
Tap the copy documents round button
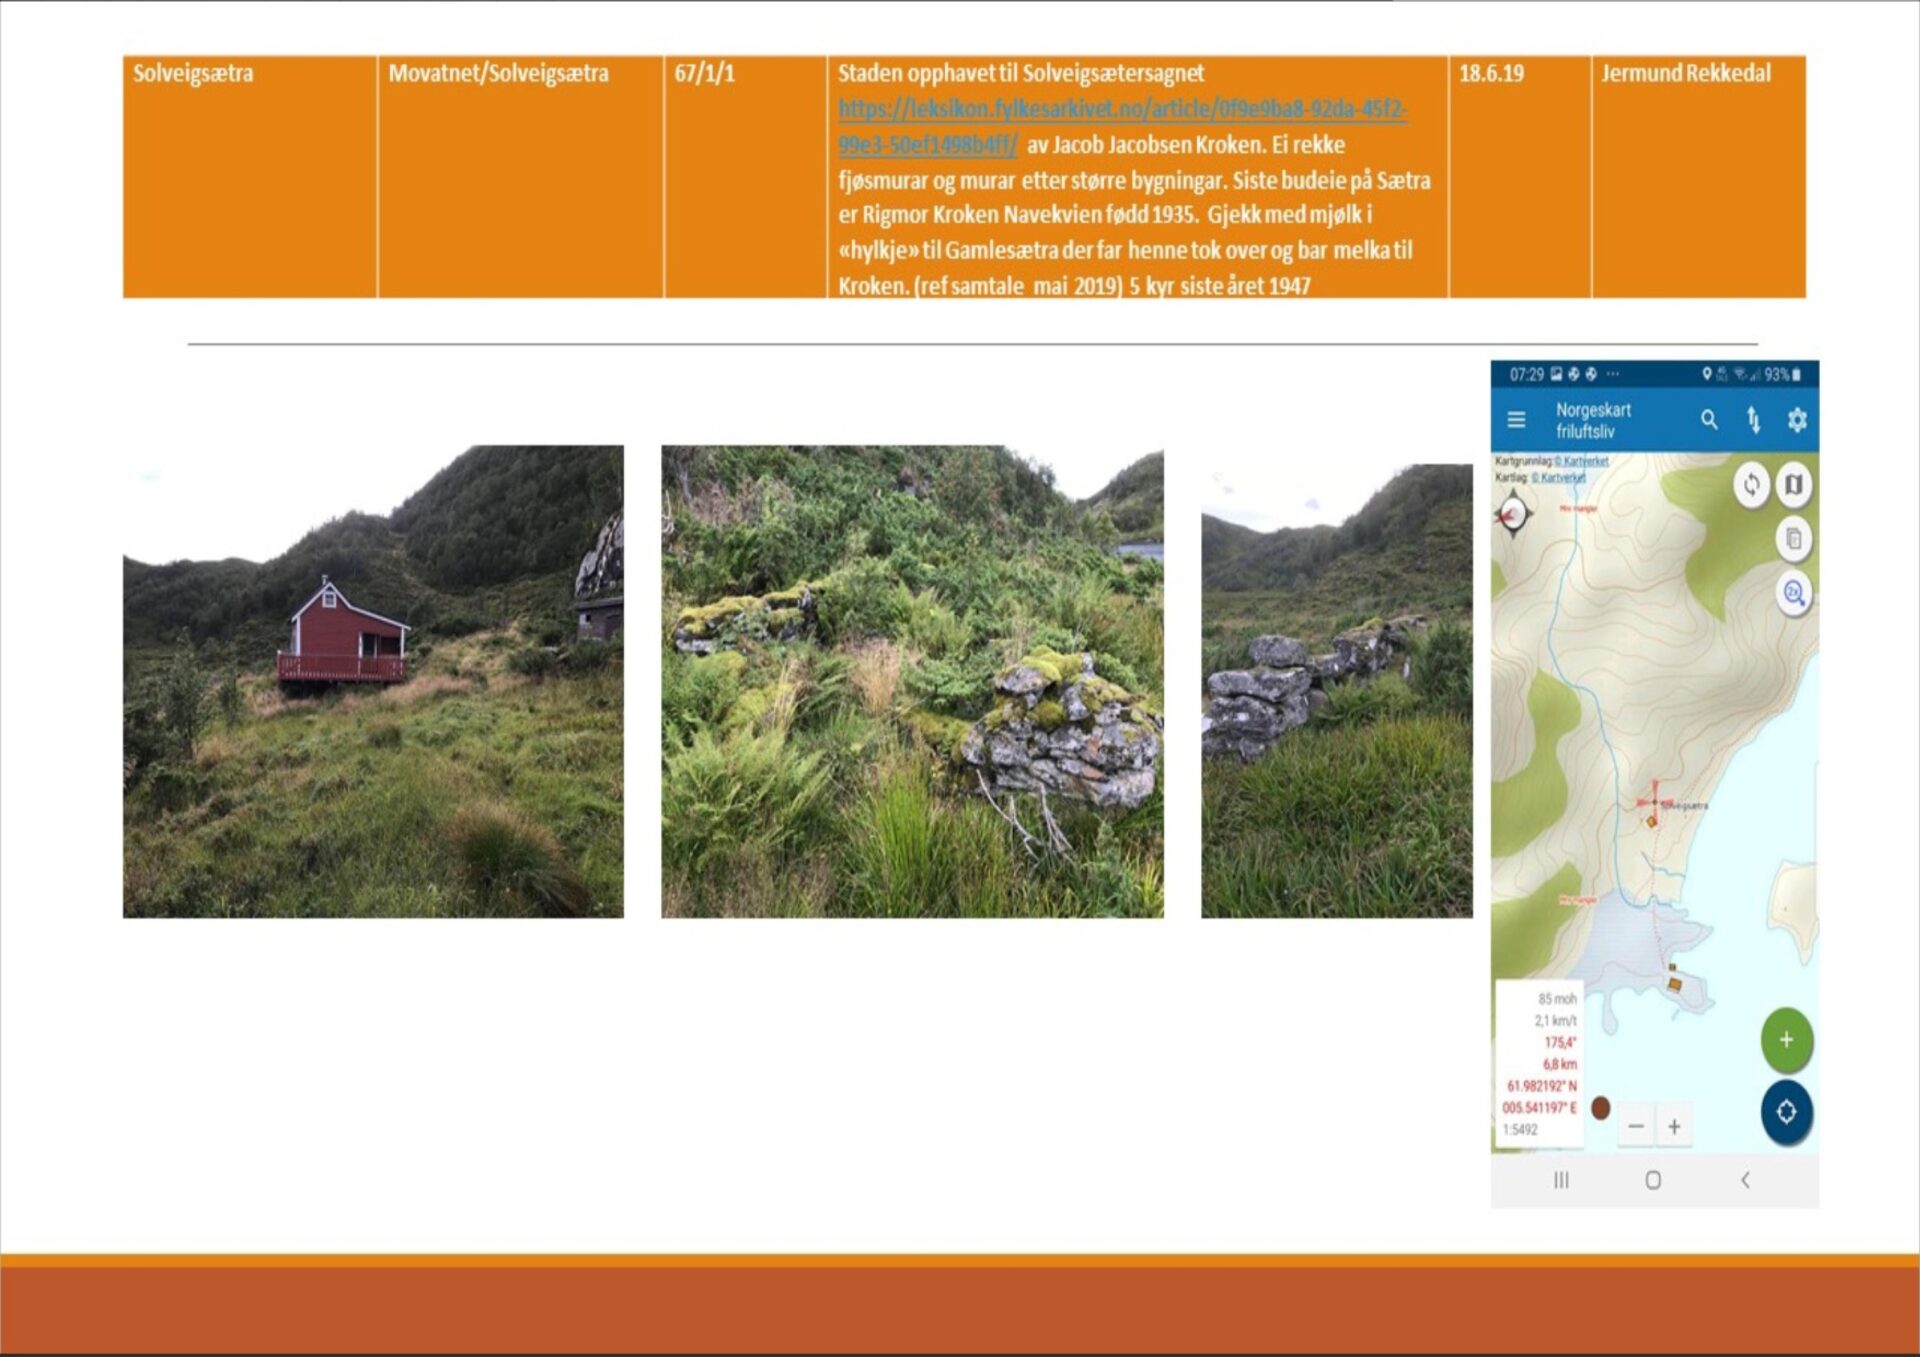pyautogui.click(x=1794, y=540)
